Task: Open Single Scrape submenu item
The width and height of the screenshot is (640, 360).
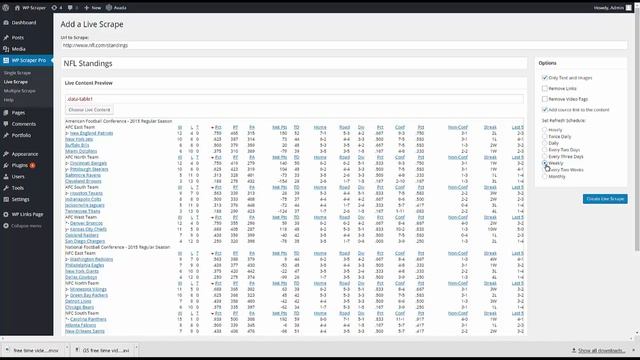Action: click(x=17, y=73)
